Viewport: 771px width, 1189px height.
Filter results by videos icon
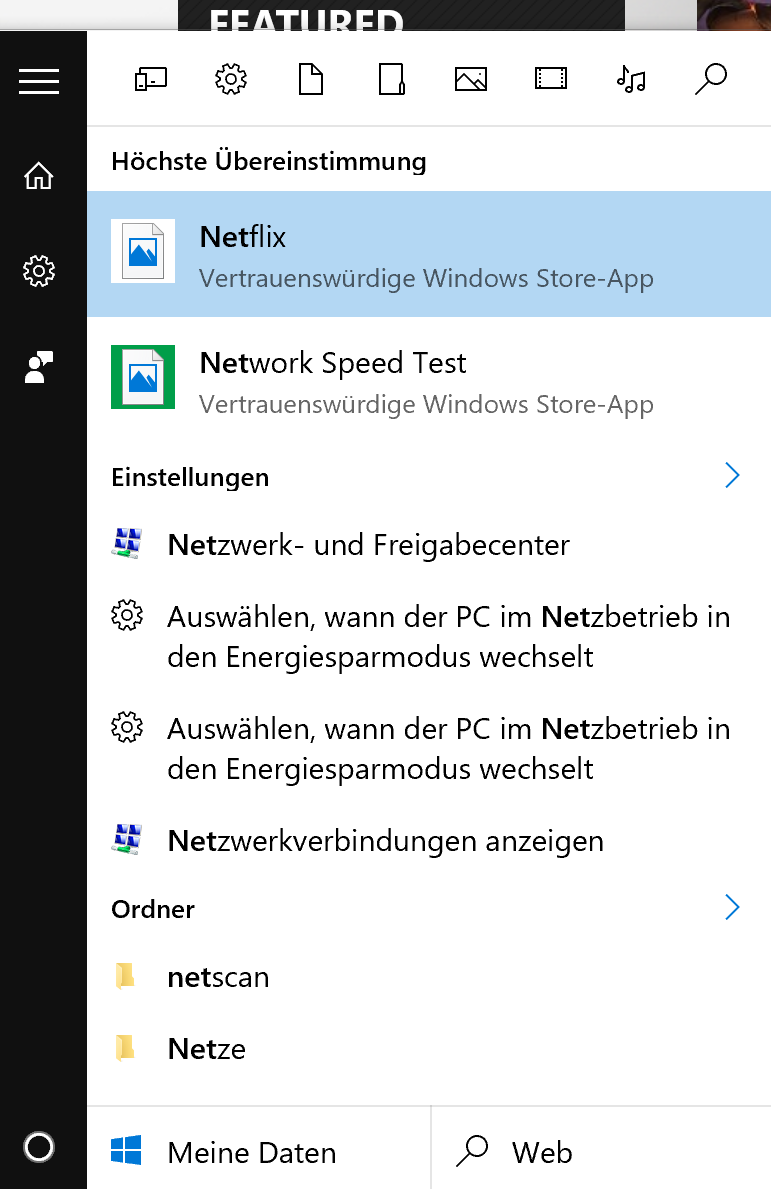(x=551, y=79)
